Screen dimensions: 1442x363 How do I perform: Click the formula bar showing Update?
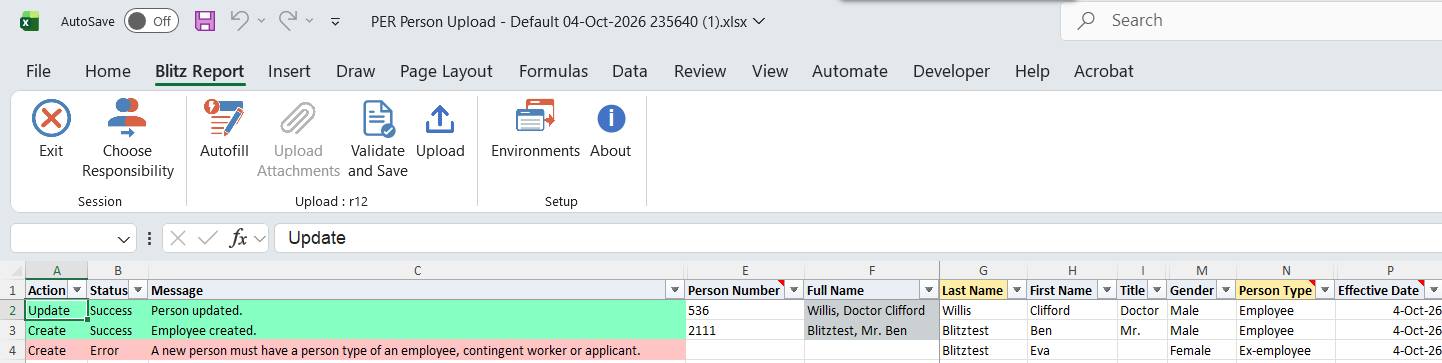click(x=858, y=238)
